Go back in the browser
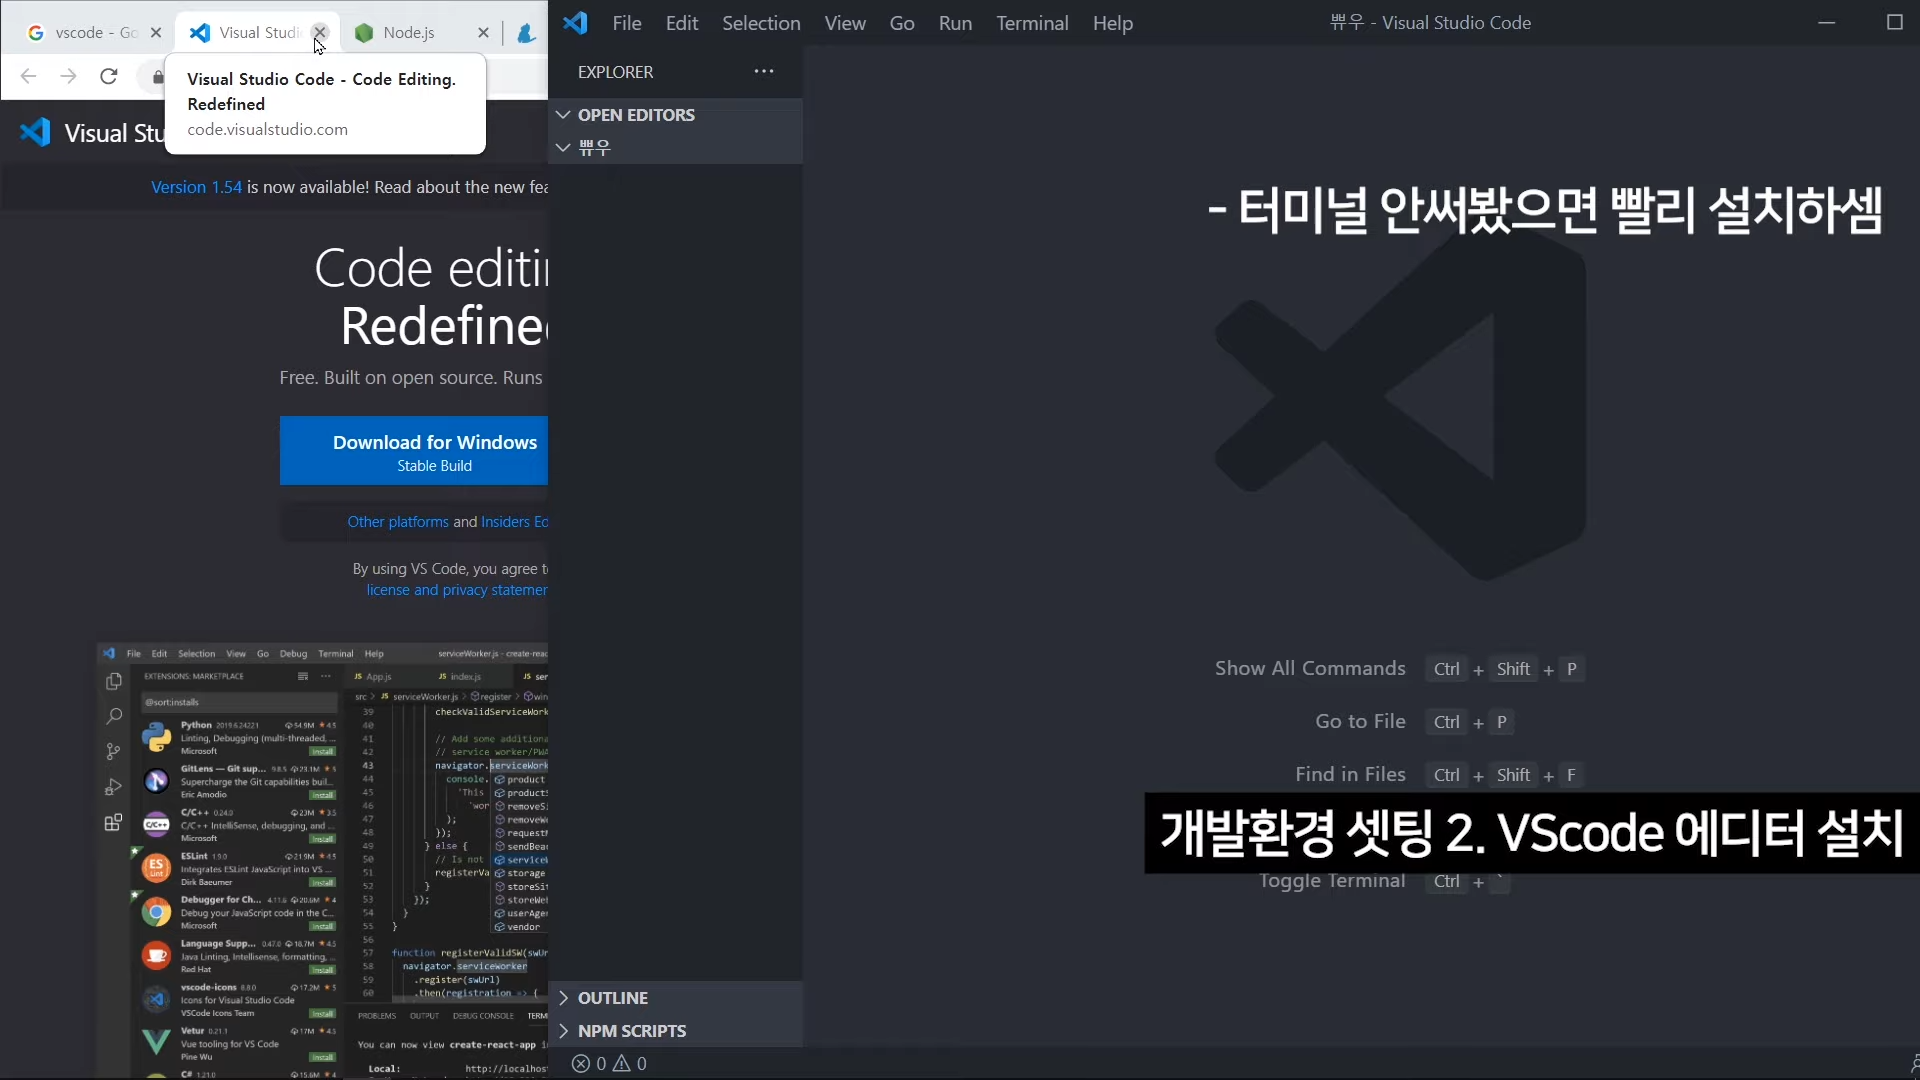The height and width of the screenshot is (1080, 1920). (28, 76)
